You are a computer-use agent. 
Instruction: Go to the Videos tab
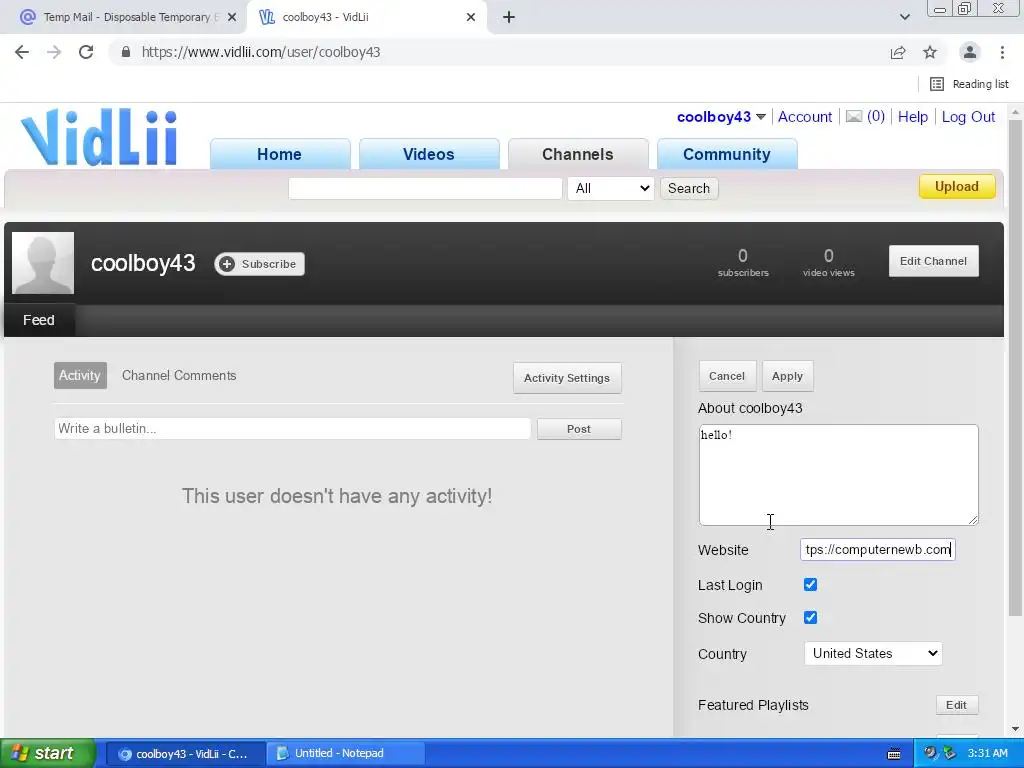click(x=428, y=154)
